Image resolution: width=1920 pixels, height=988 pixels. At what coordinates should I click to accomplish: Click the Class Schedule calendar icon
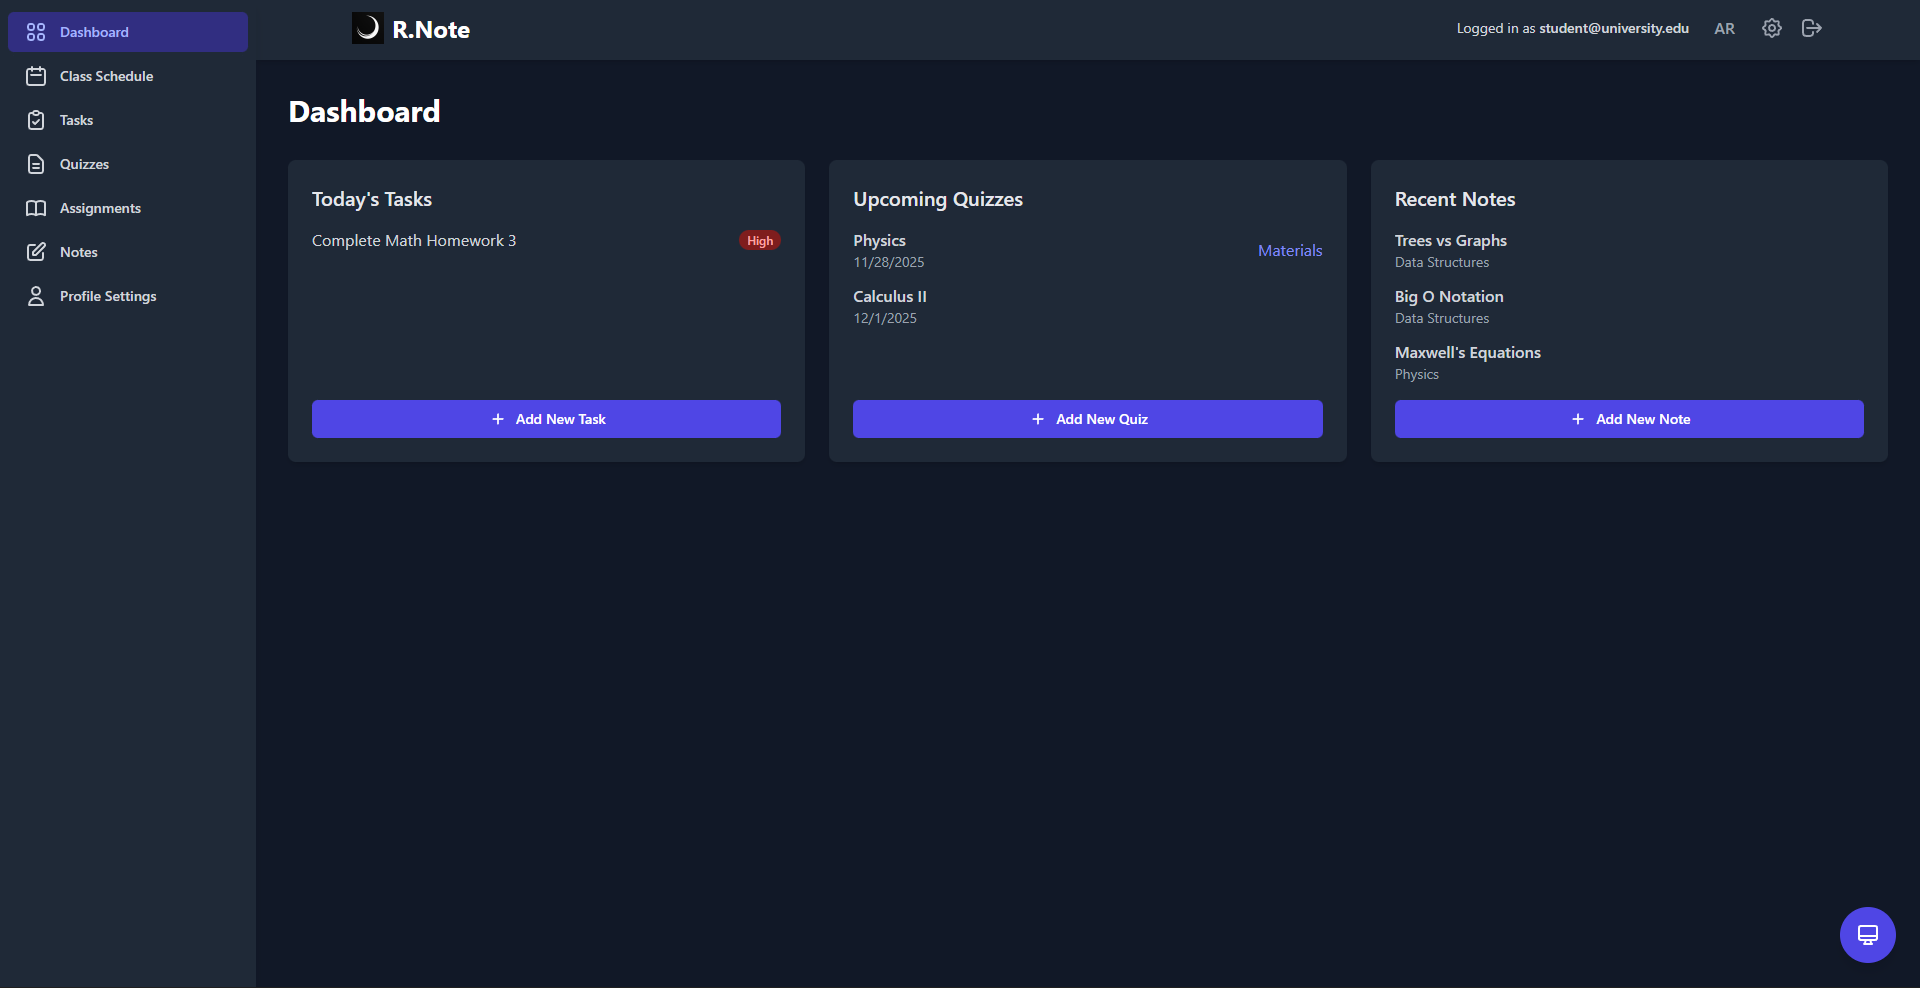(x=36, y=76)
